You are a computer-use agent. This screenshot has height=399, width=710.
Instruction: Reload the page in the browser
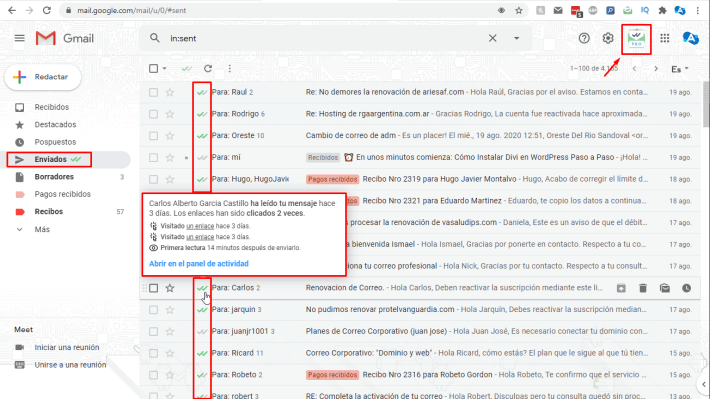[47, 10]
